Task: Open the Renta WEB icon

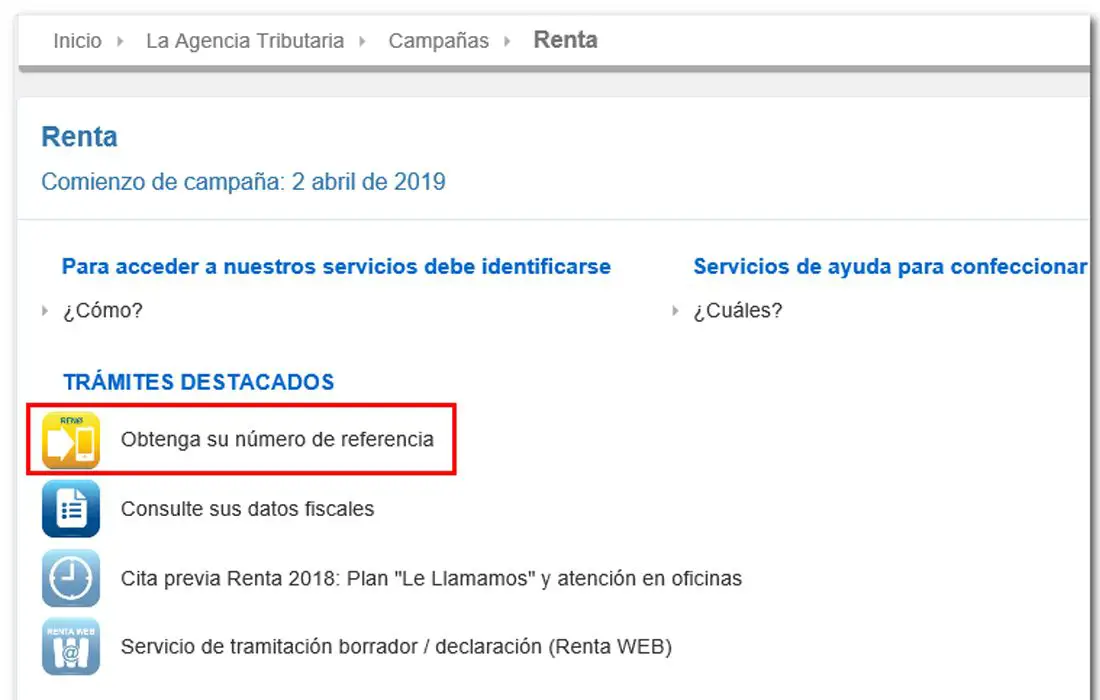Action: point(71,646)
